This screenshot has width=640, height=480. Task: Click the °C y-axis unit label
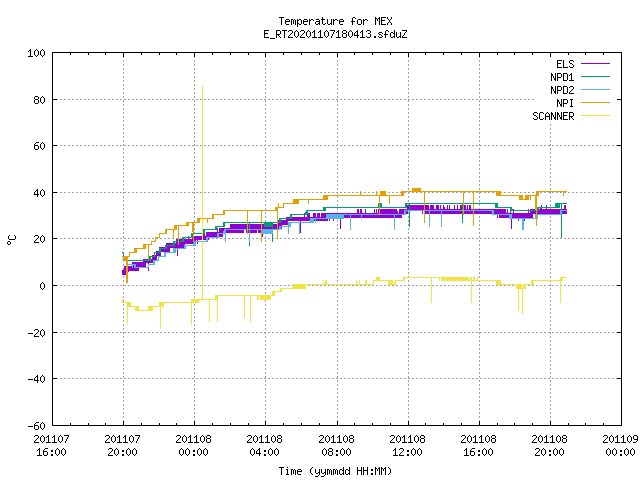11,240
